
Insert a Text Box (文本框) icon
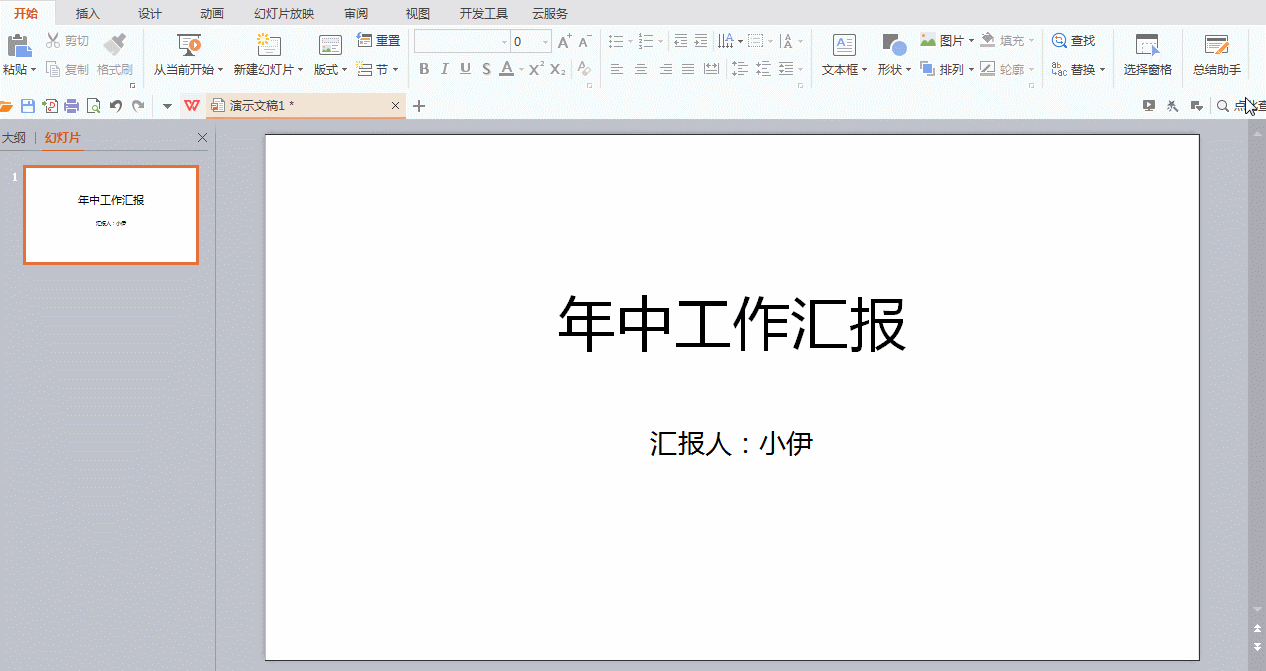pyautogui.click(x=845, y=46)
